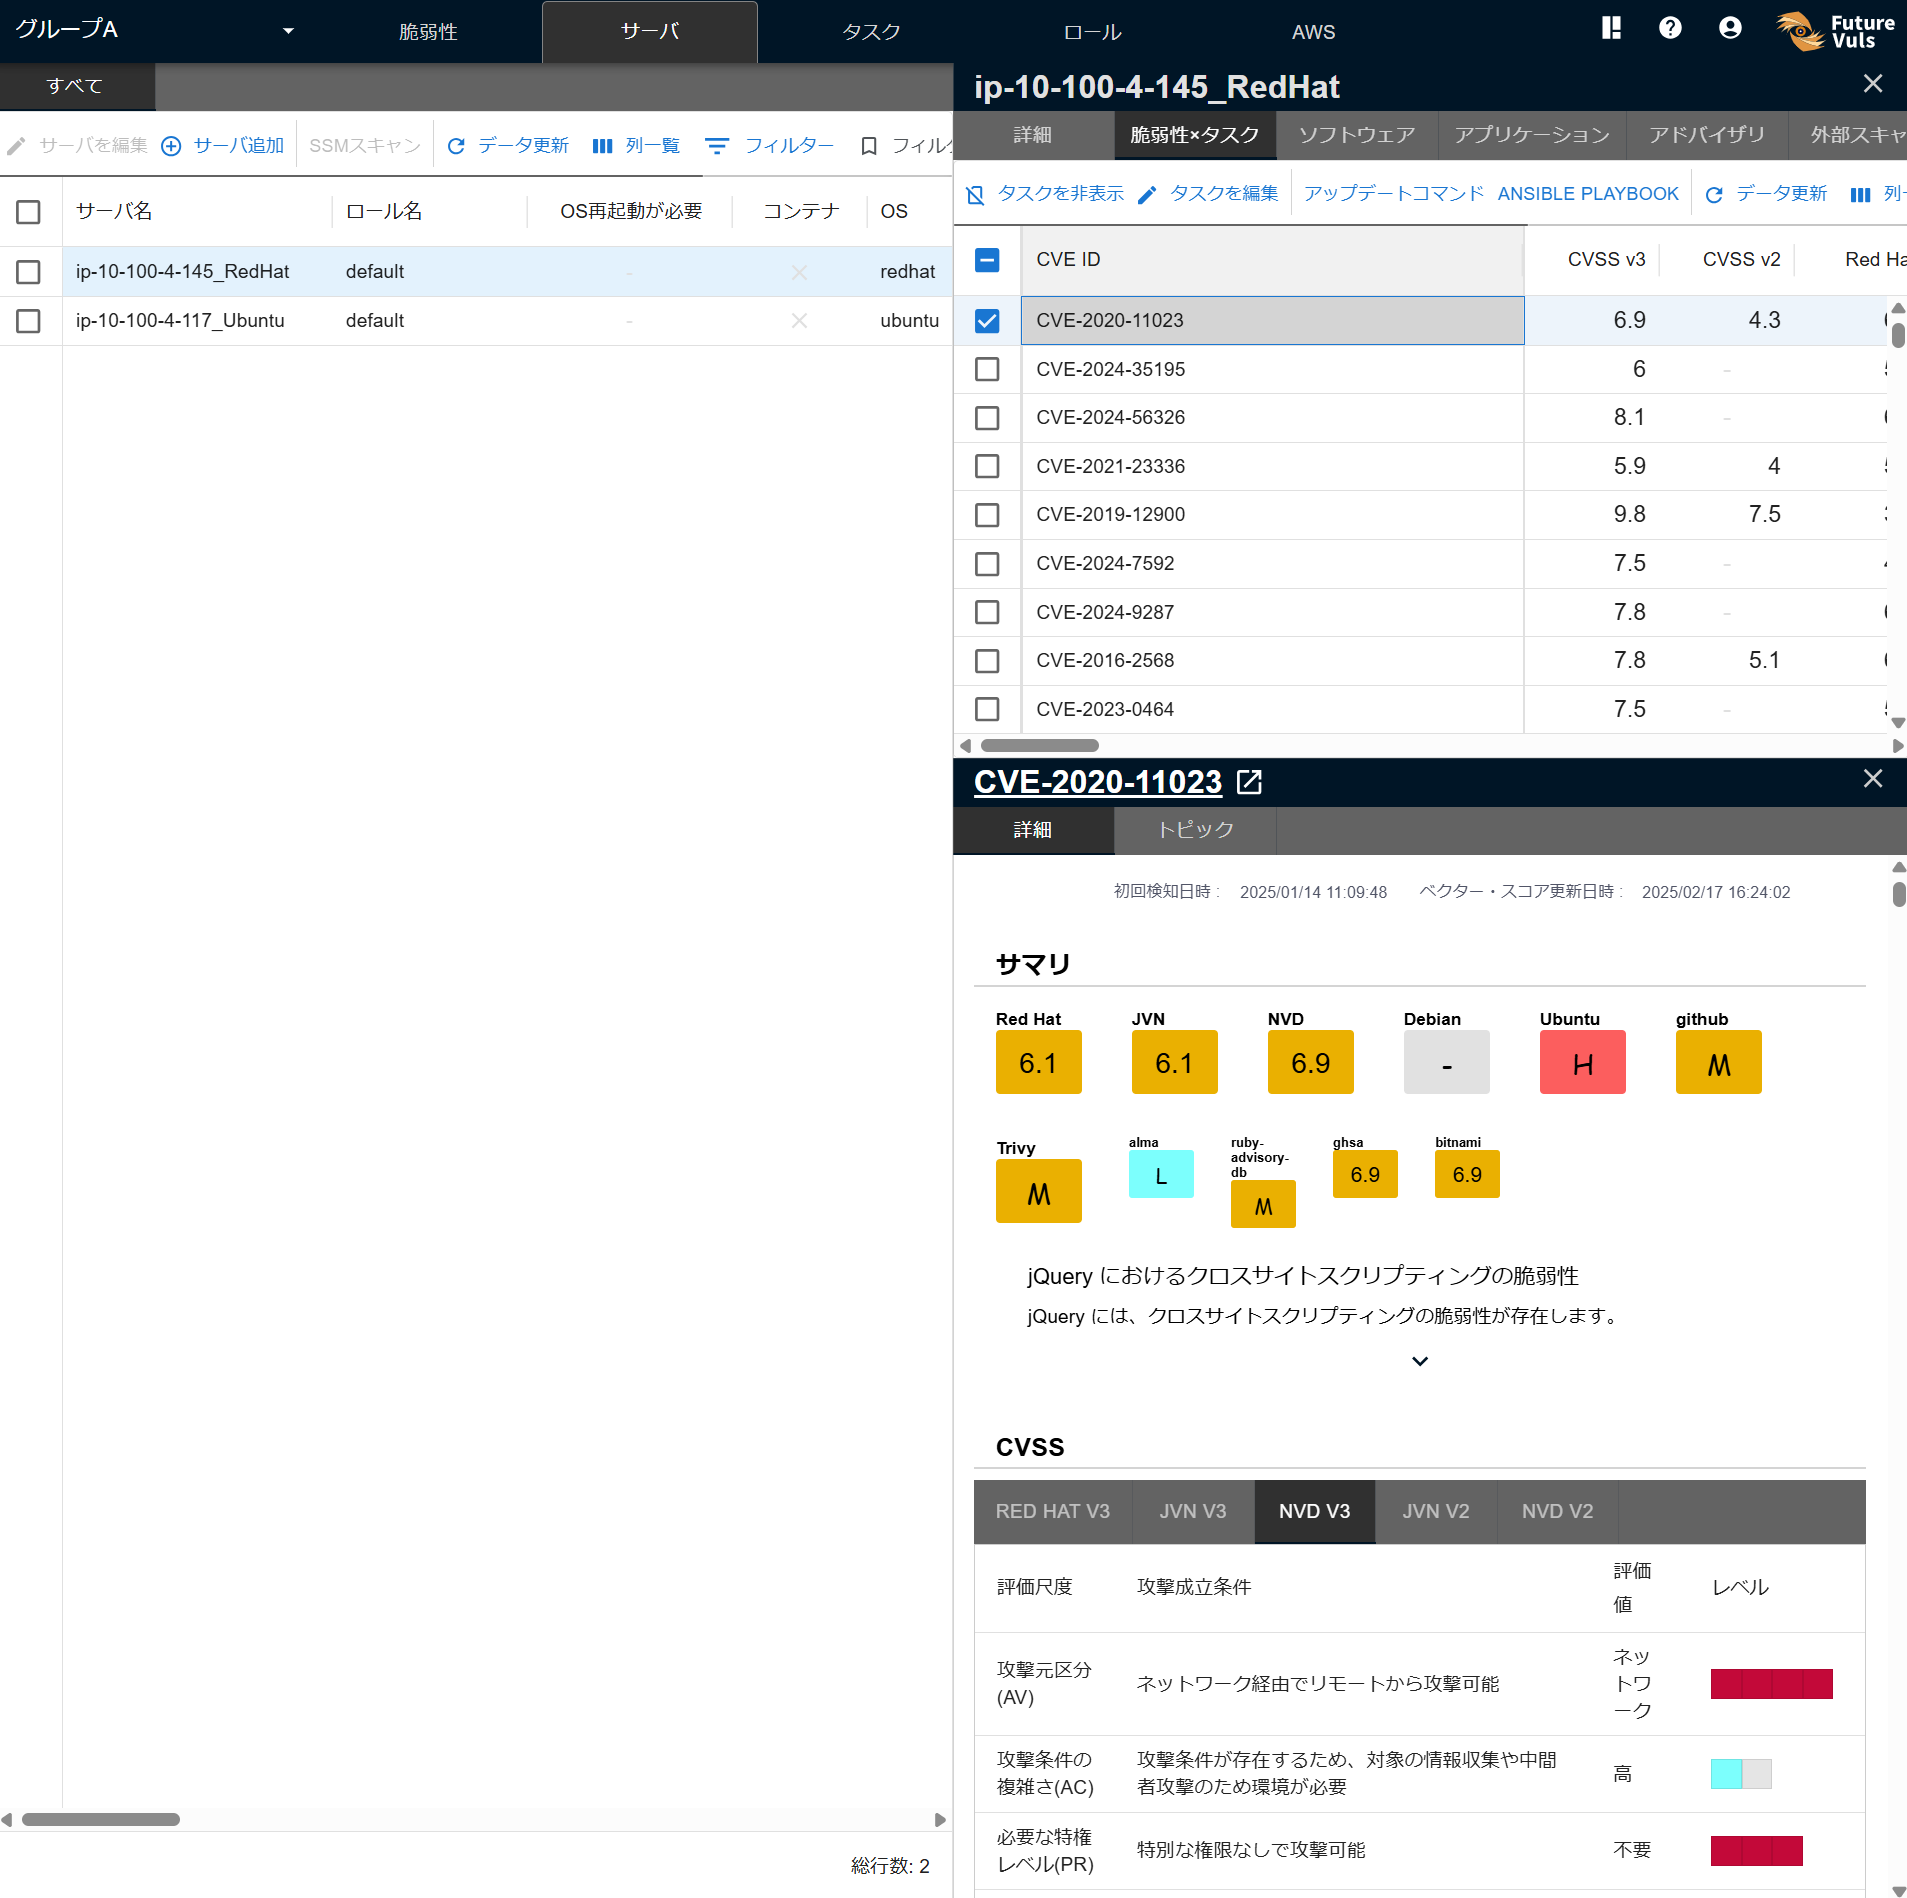Click the red Ubuntu H severity swatch
Image resolution: width=1907 pixels, height=1898 pixels.
(1582, 1063)
